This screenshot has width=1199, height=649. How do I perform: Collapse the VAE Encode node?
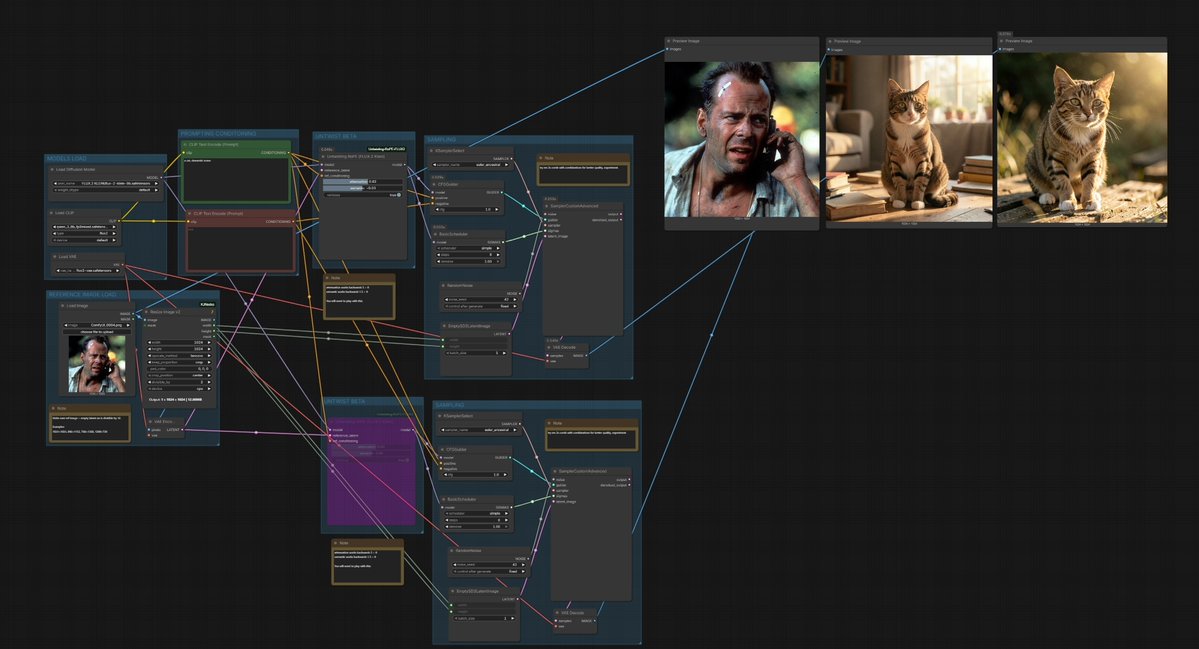[151, 422]
